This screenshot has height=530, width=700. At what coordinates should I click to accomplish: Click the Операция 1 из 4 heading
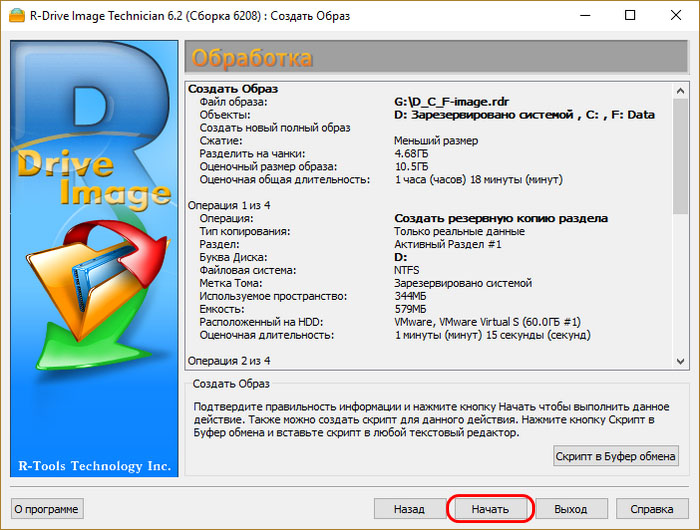(229, 205)
